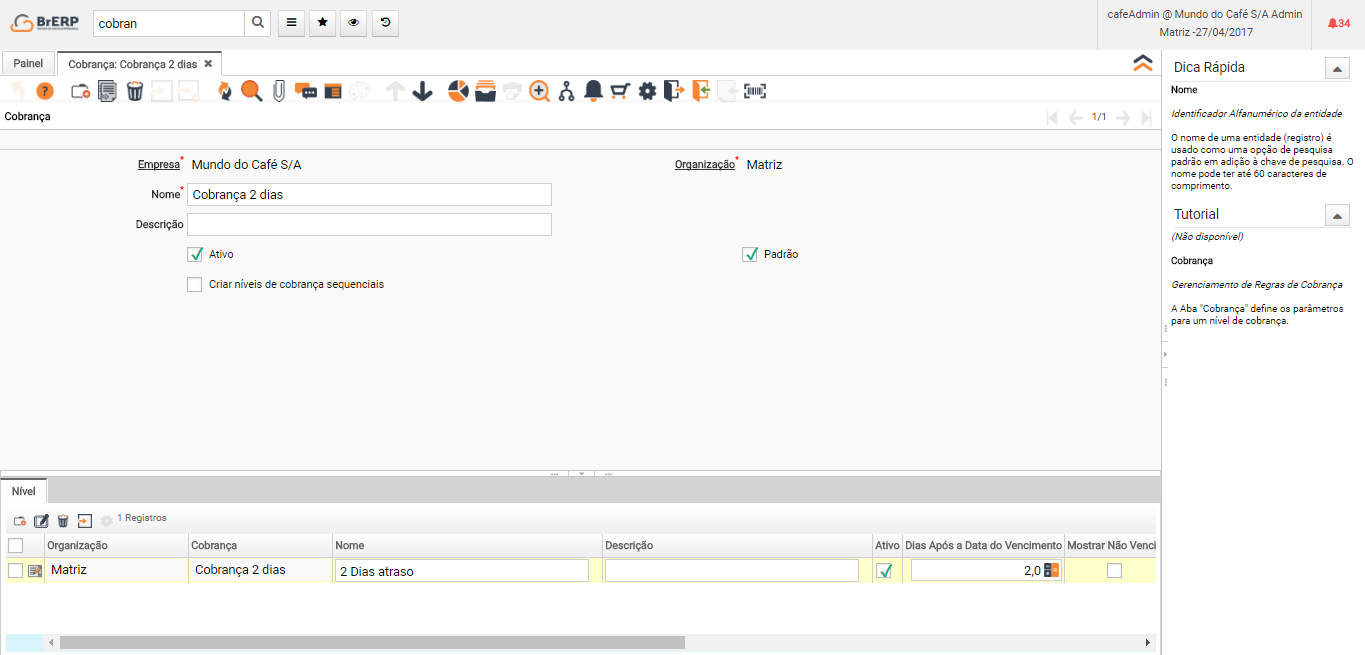The width and height of the screenshot is (1365, 655).
Task: Select the Nível tab
Action: pos(24,491)
